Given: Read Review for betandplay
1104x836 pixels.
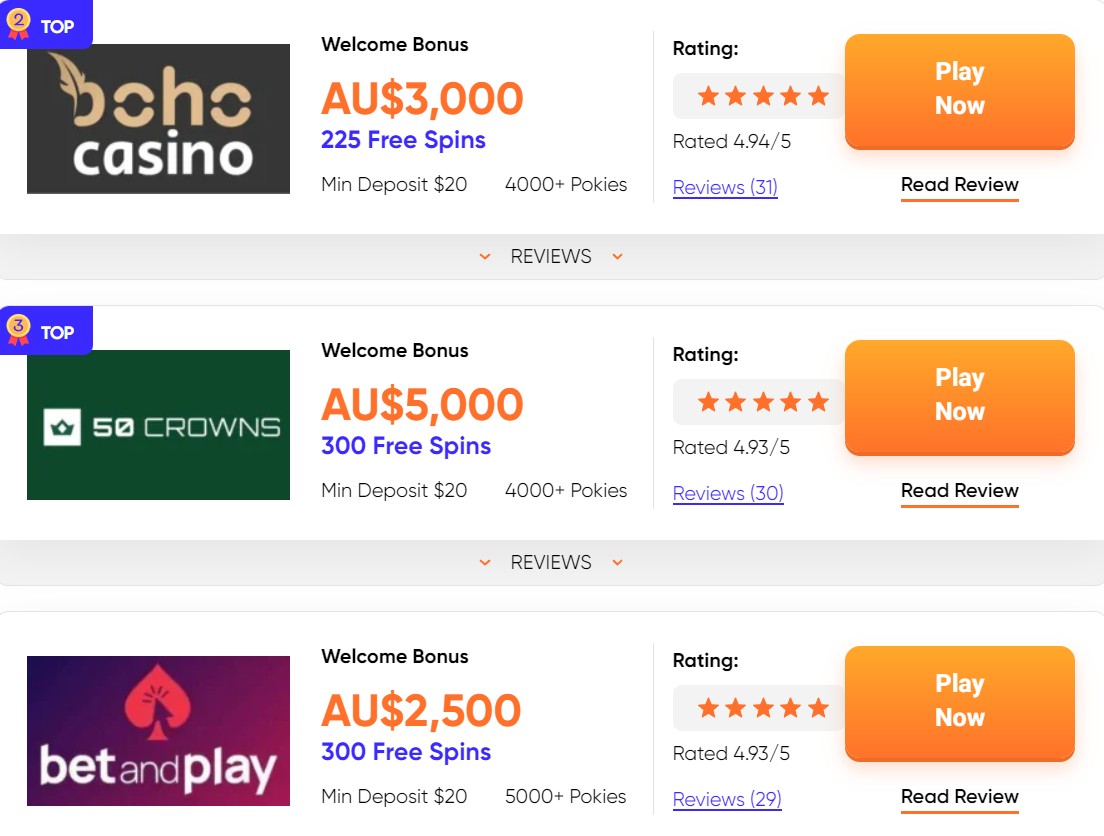Looking at the screenshot, I should (x=960, y=797).
